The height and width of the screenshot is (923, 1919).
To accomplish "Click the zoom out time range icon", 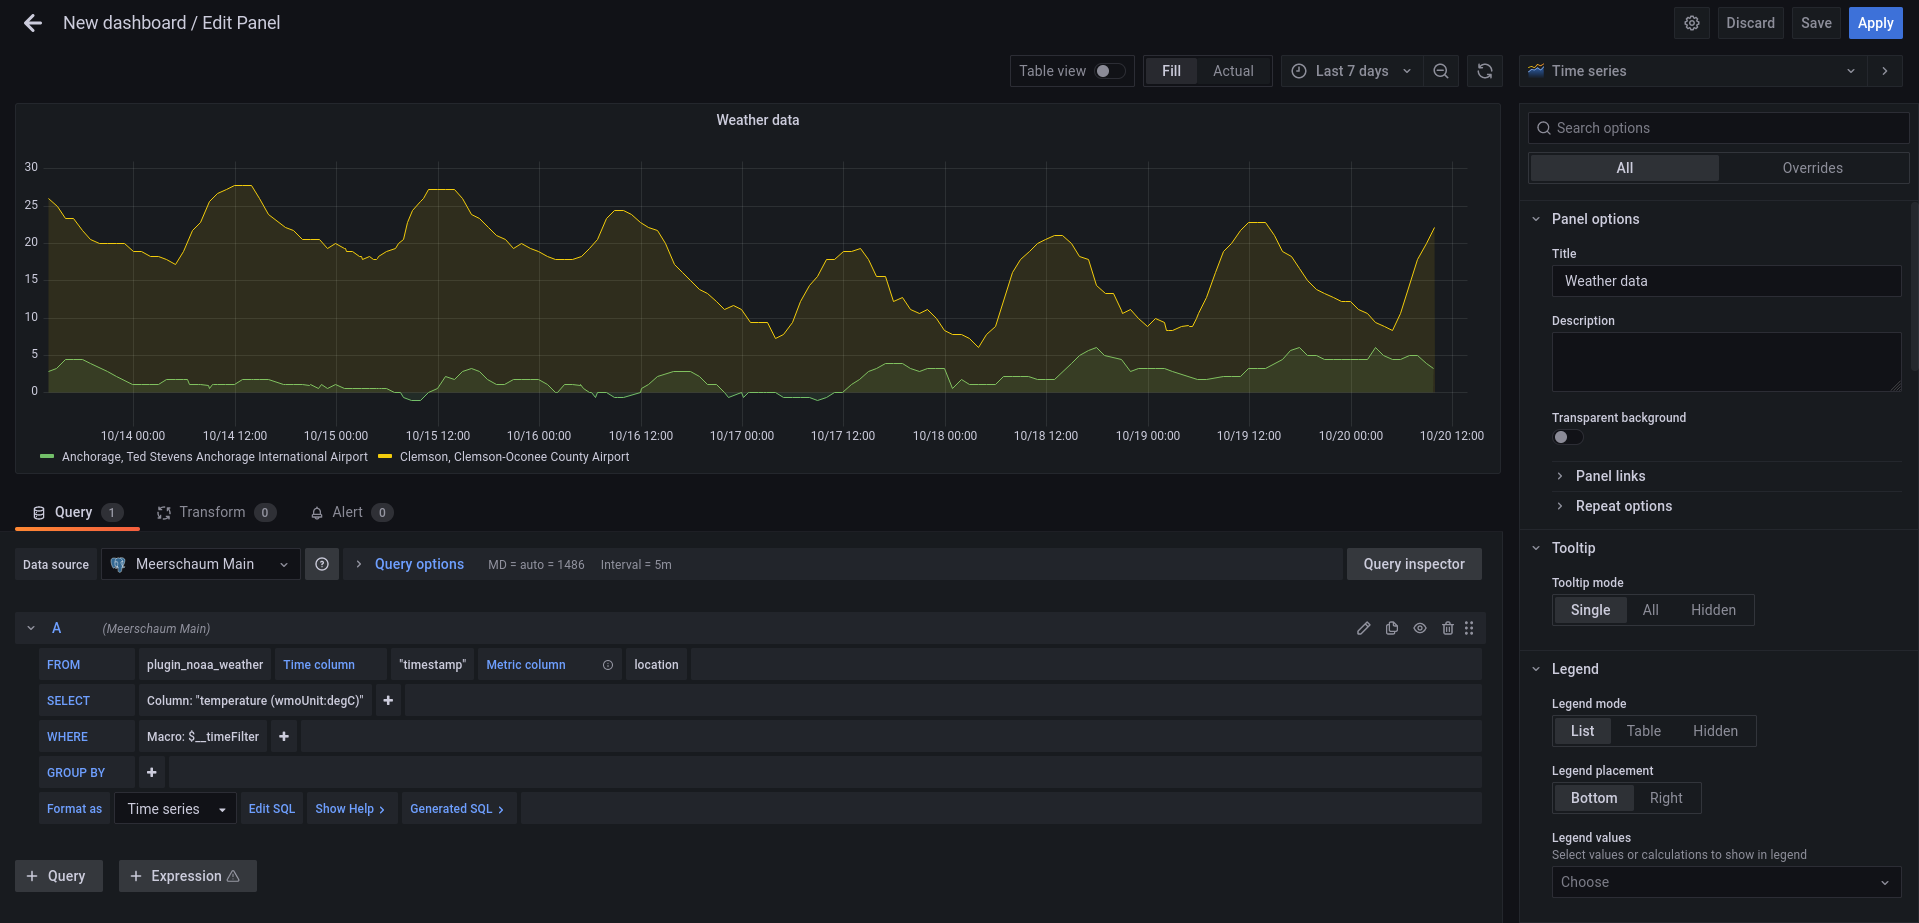I will coord(1440,71).
